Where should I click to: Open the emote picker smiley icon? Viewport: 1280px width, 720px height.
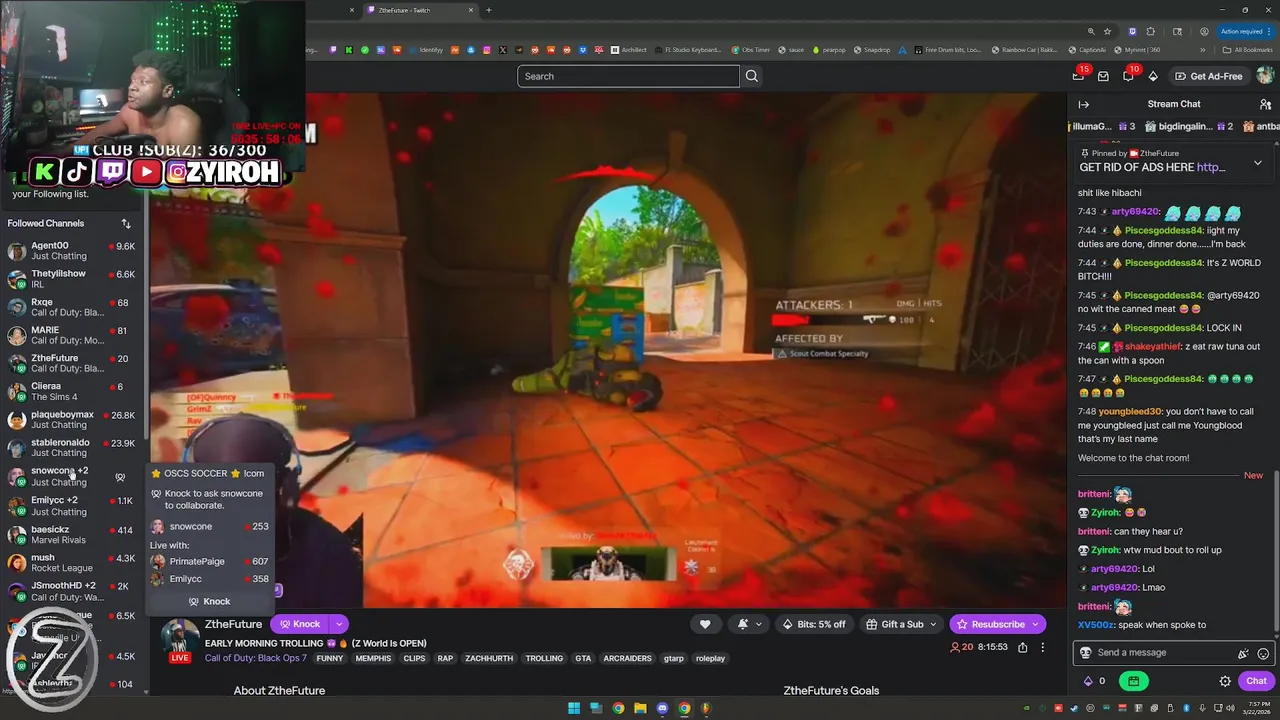[x=1263, y=653]
